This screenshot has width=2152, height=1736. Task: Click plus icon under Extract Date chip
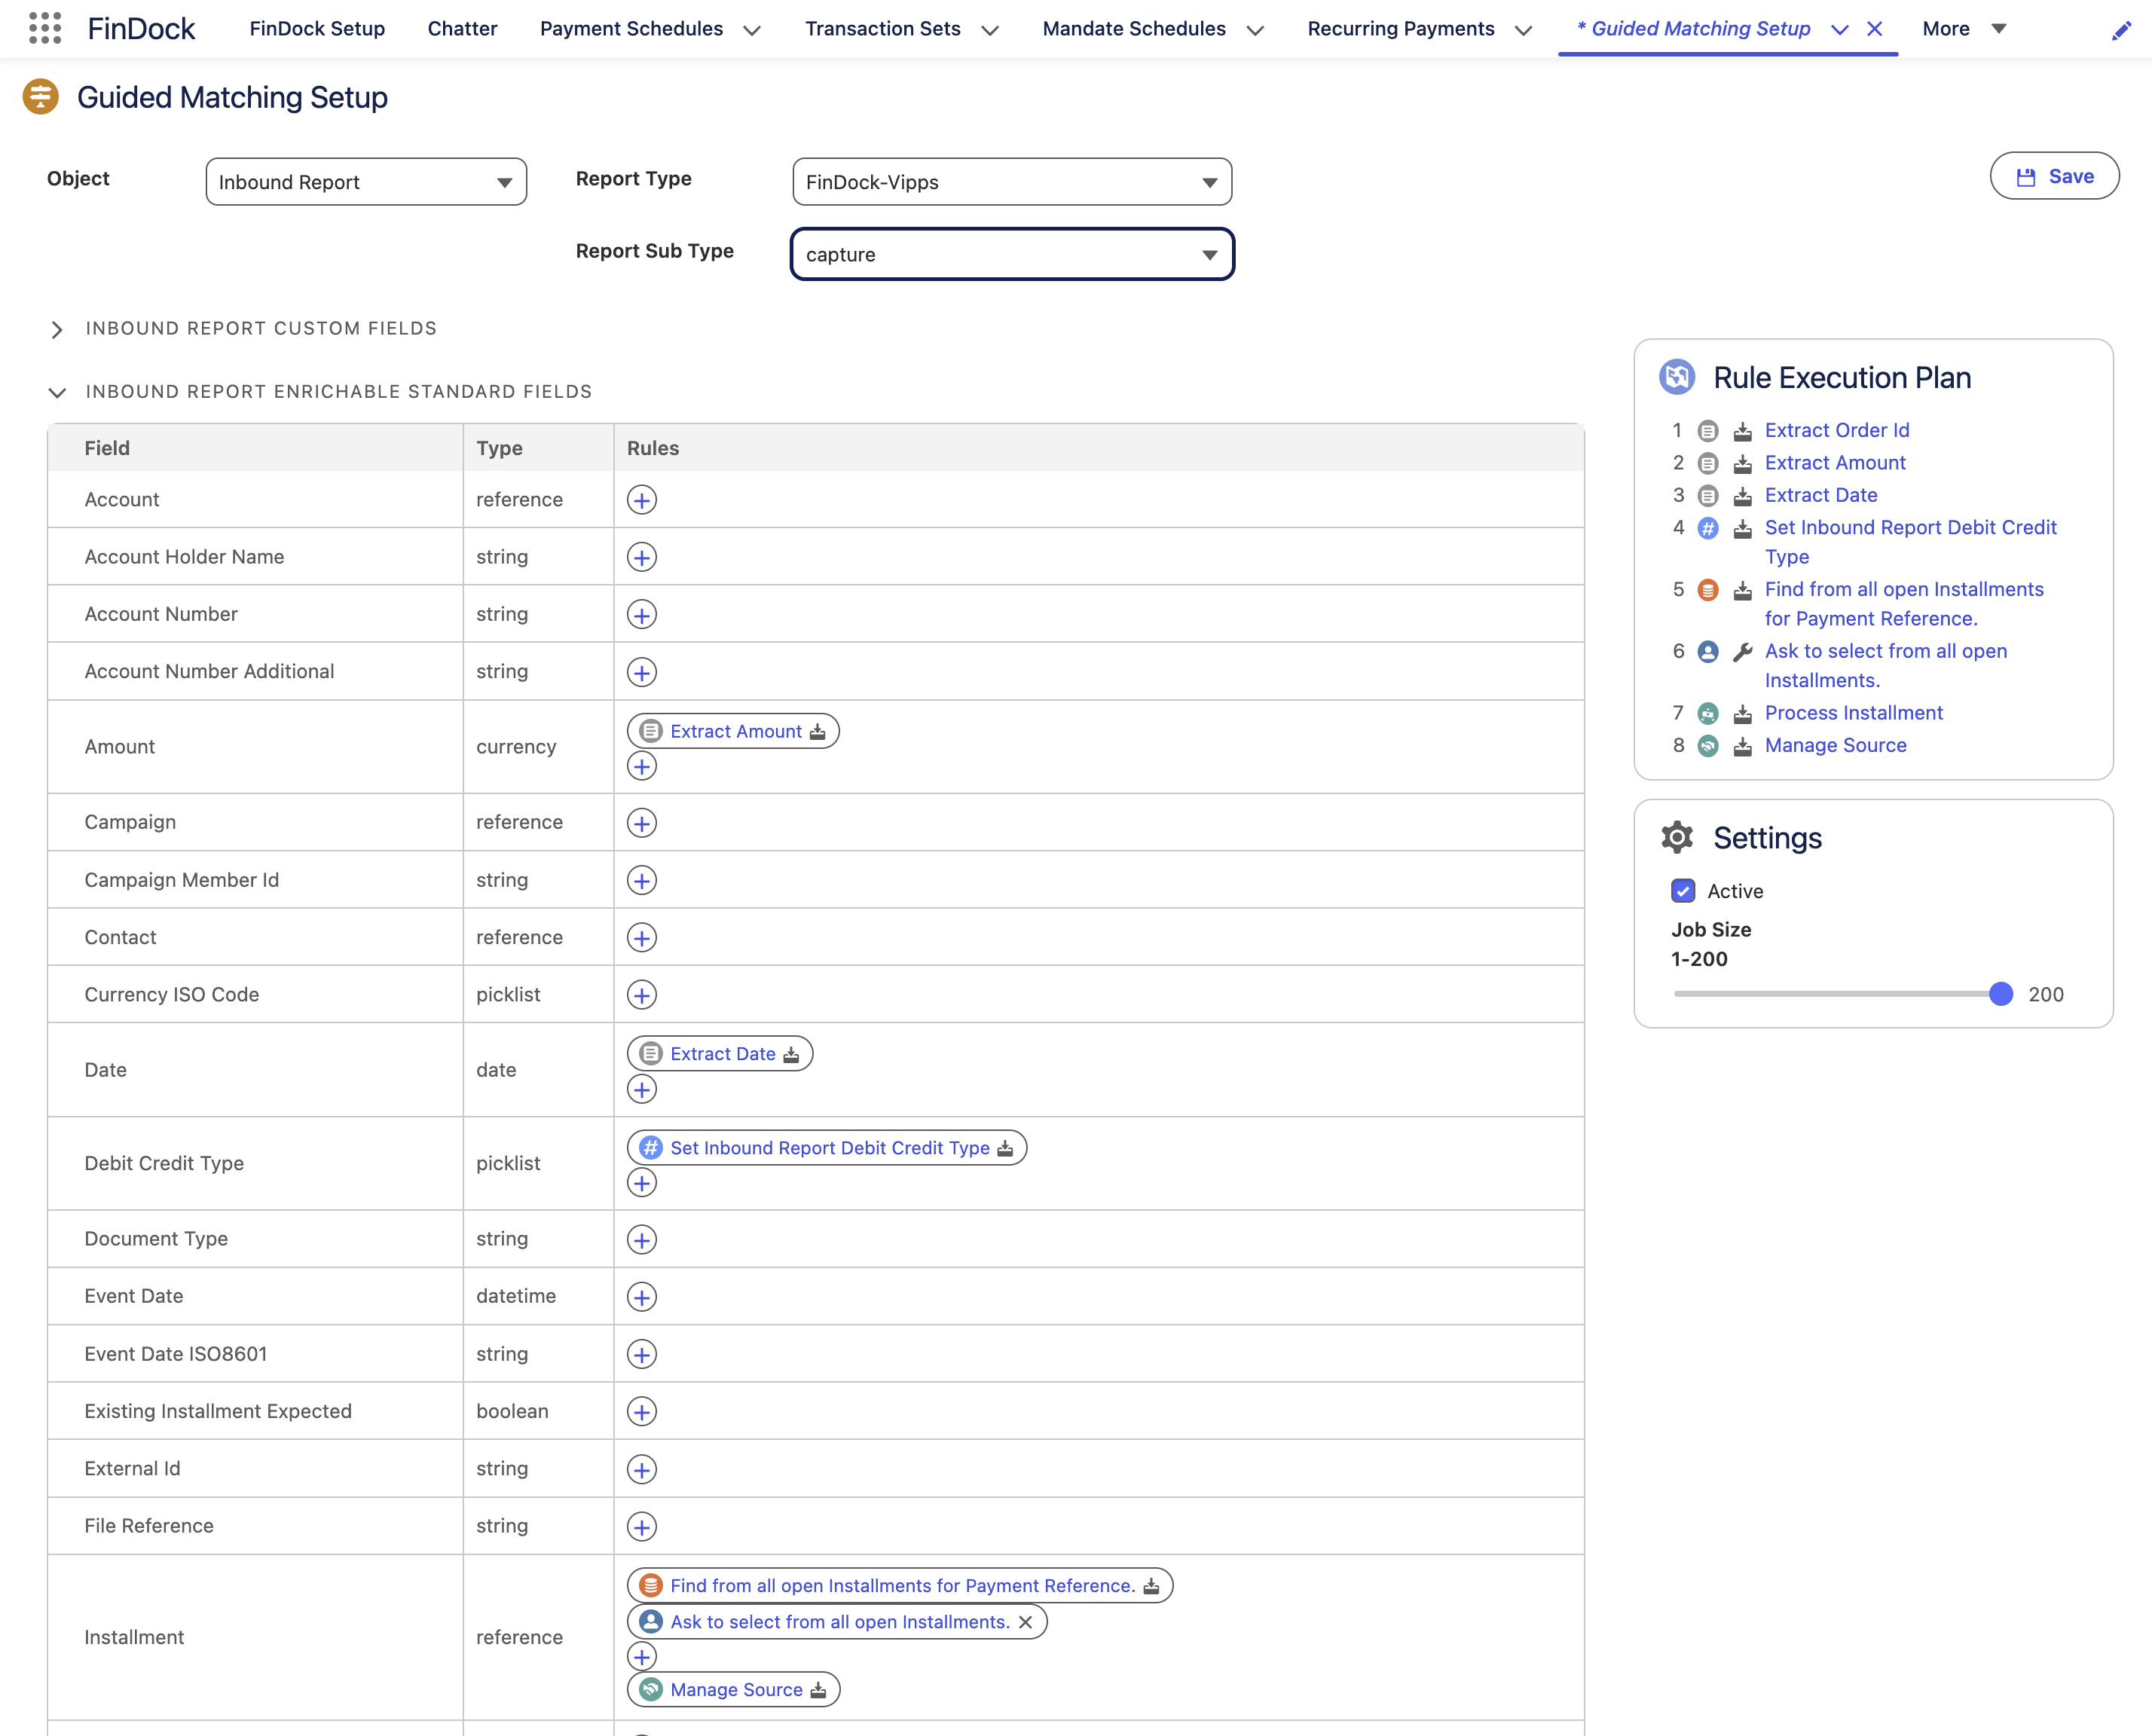(x=642, y=1089)
